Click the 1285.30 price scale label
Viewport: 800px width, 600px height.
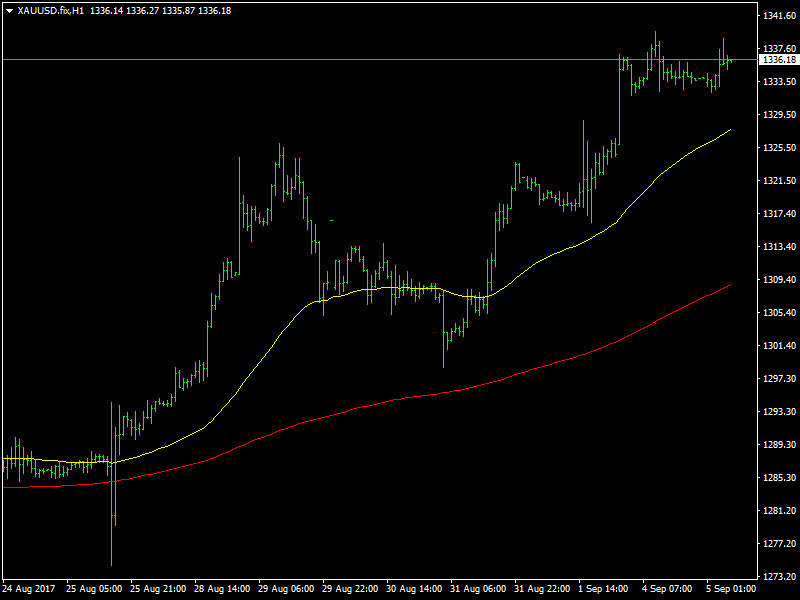779,478
